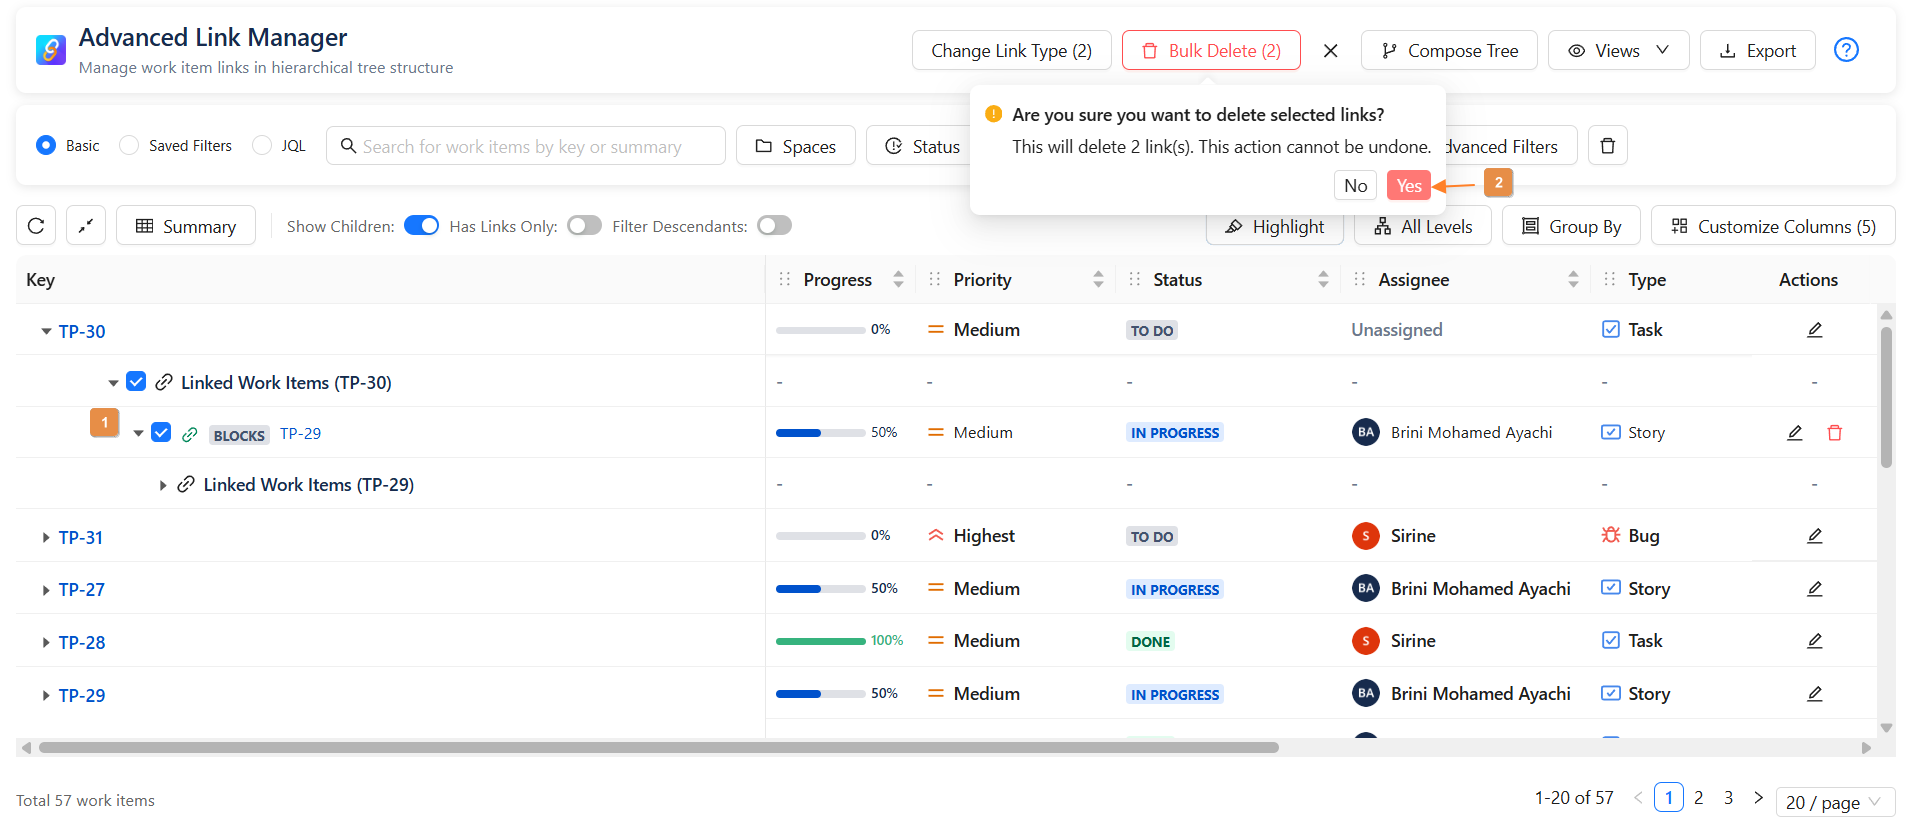Viewport: 1915px width, 833px height.
Task: Click edit pencil in TP-28 row
Action: 1814,641
